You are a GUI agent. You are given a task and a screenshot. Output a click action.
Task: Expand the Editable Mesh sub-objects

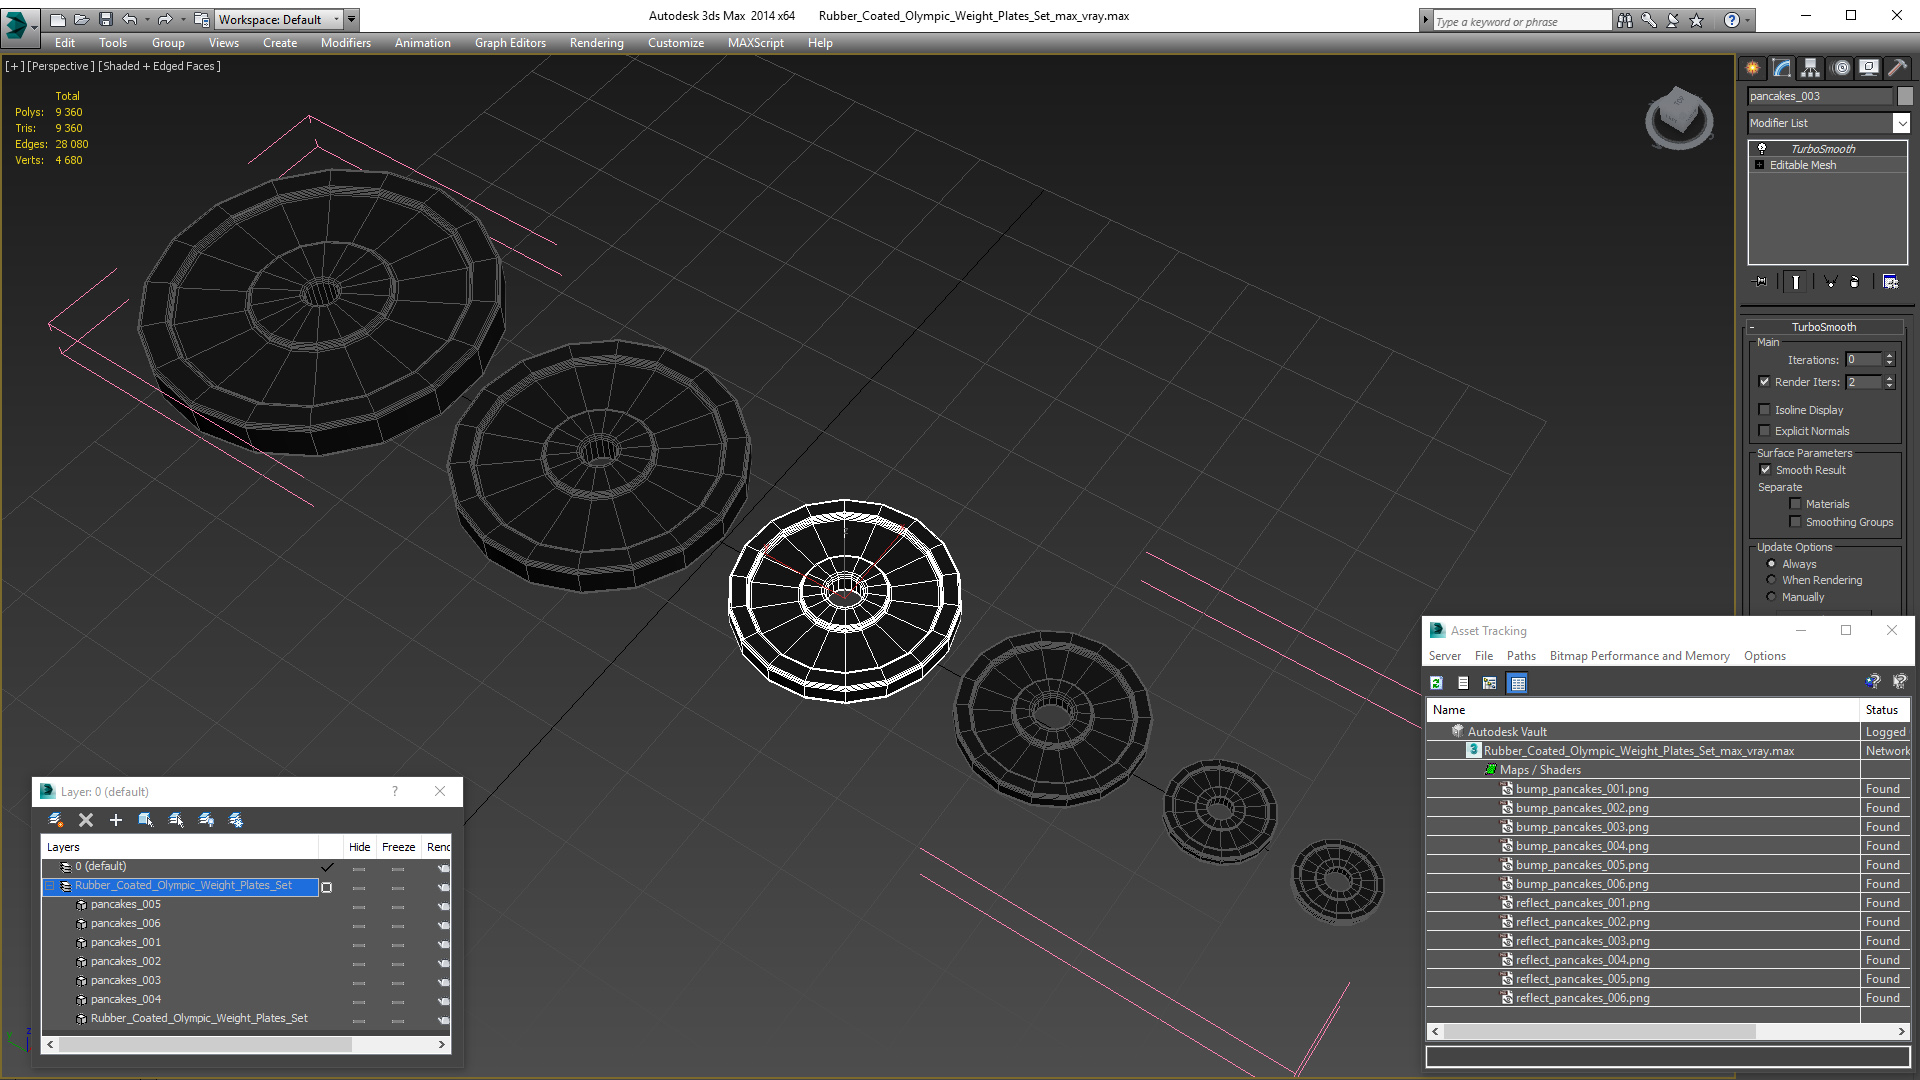pyautogui.click(x=1760, y=165)
